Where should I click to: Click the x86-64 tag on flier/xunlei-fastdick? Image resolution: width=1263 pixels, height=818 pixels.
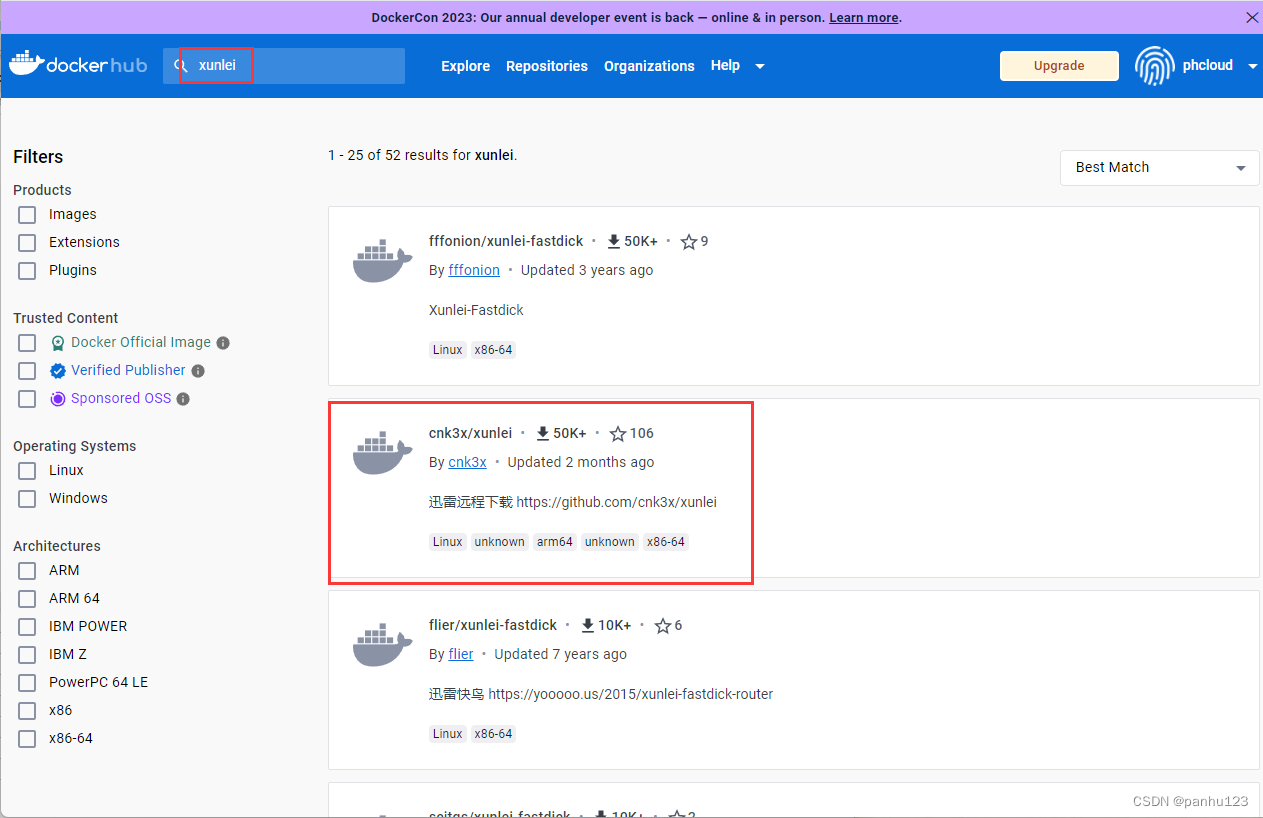point(493,734)
